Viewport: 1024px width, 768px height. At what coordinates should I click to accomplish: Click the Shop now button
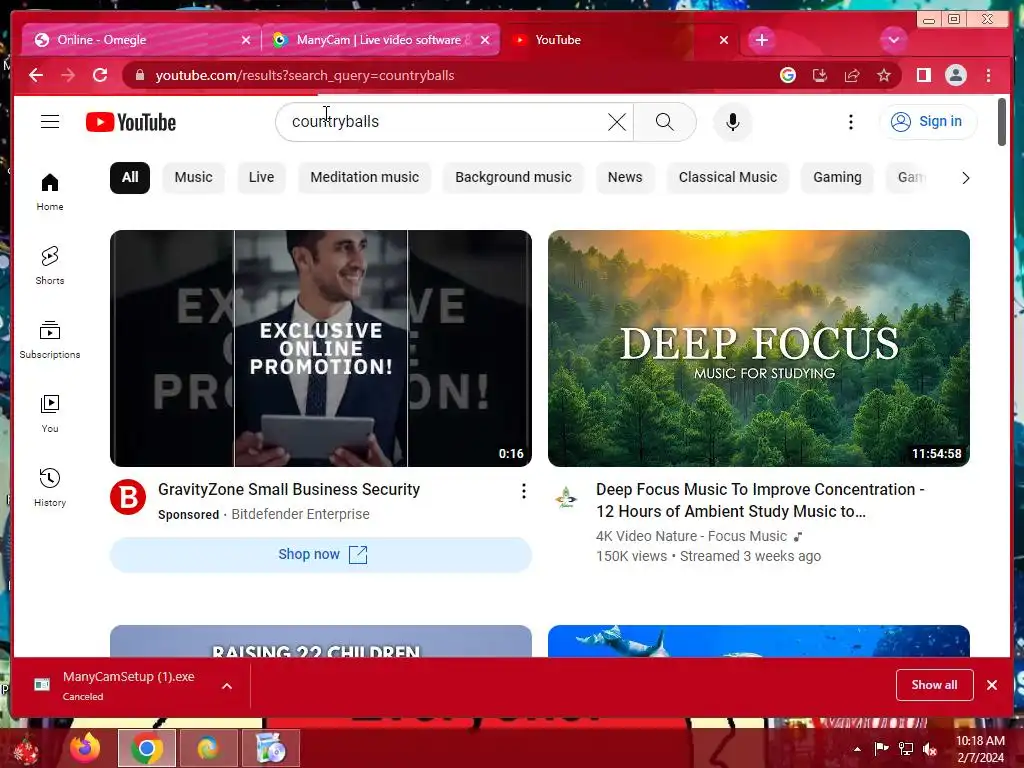321,554
